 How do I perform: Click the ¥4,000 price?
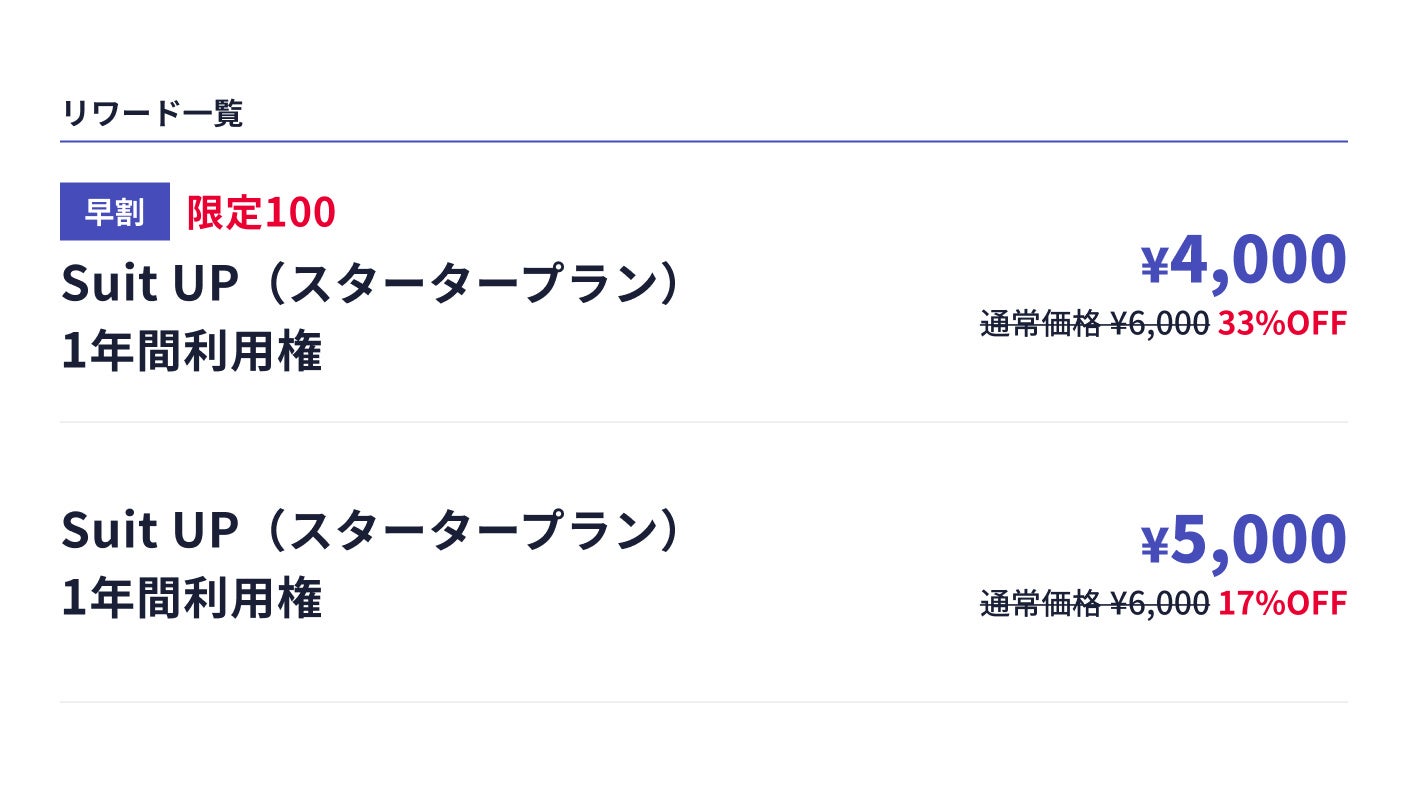pyautogui.click(x=1244, y=260)
